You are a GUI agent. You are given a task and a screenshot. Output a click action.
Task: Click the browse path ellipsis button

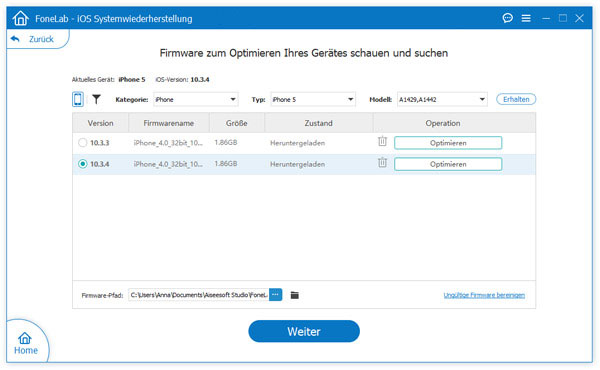(276, 295)
